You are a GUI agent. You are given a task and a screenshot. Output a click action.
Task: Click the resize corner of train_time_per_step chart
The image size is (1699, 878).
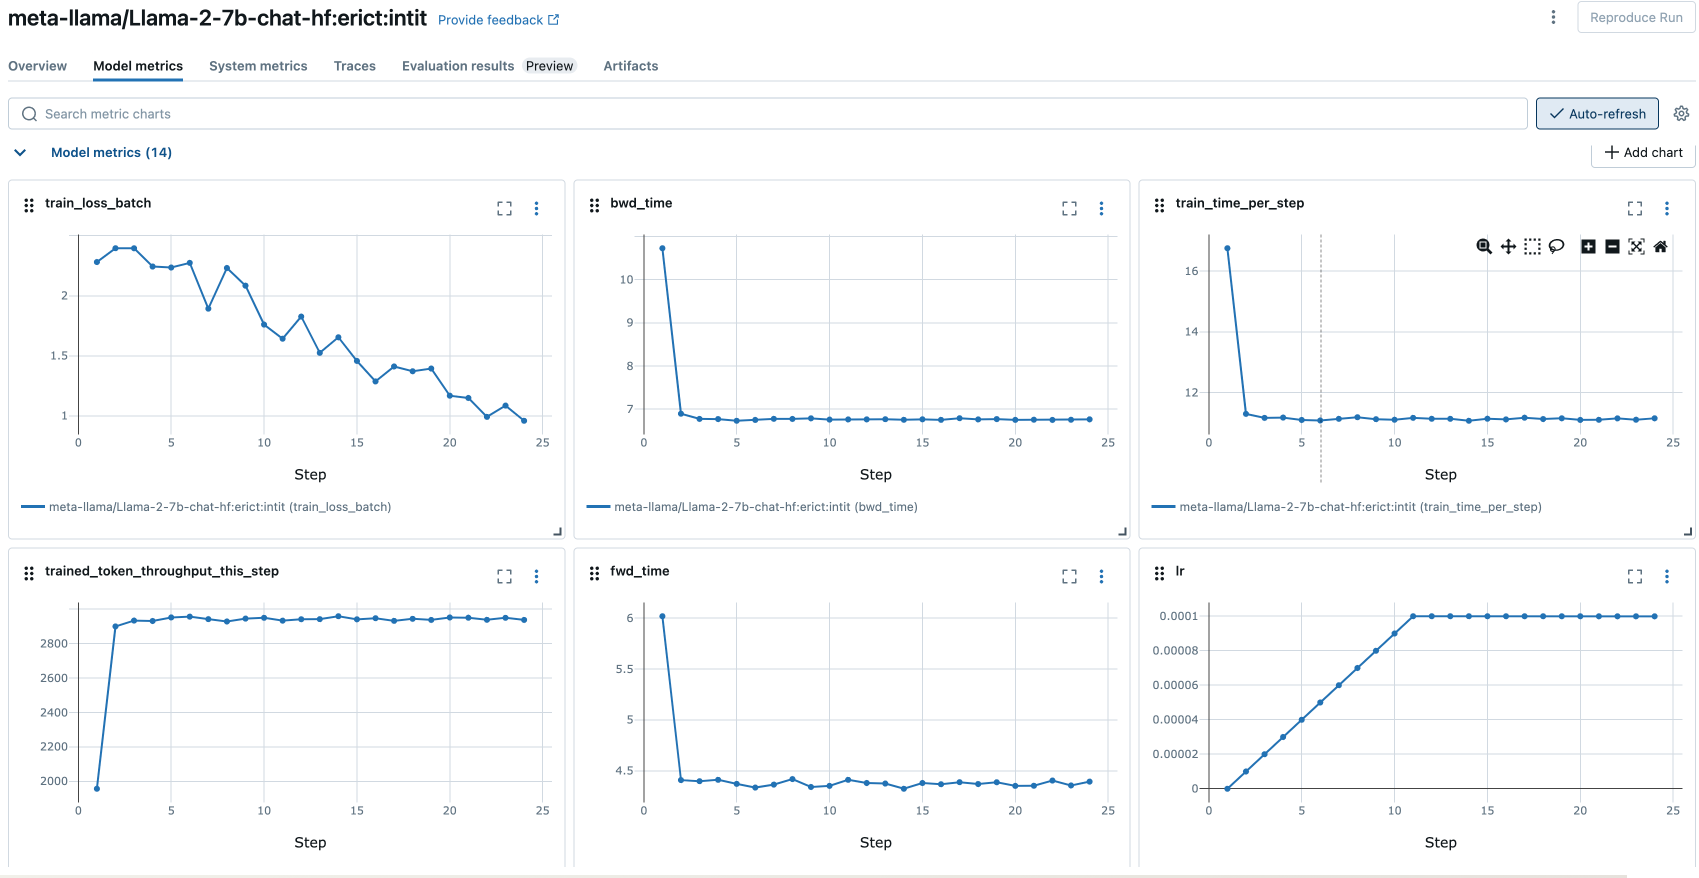(x=1688, y=531)
